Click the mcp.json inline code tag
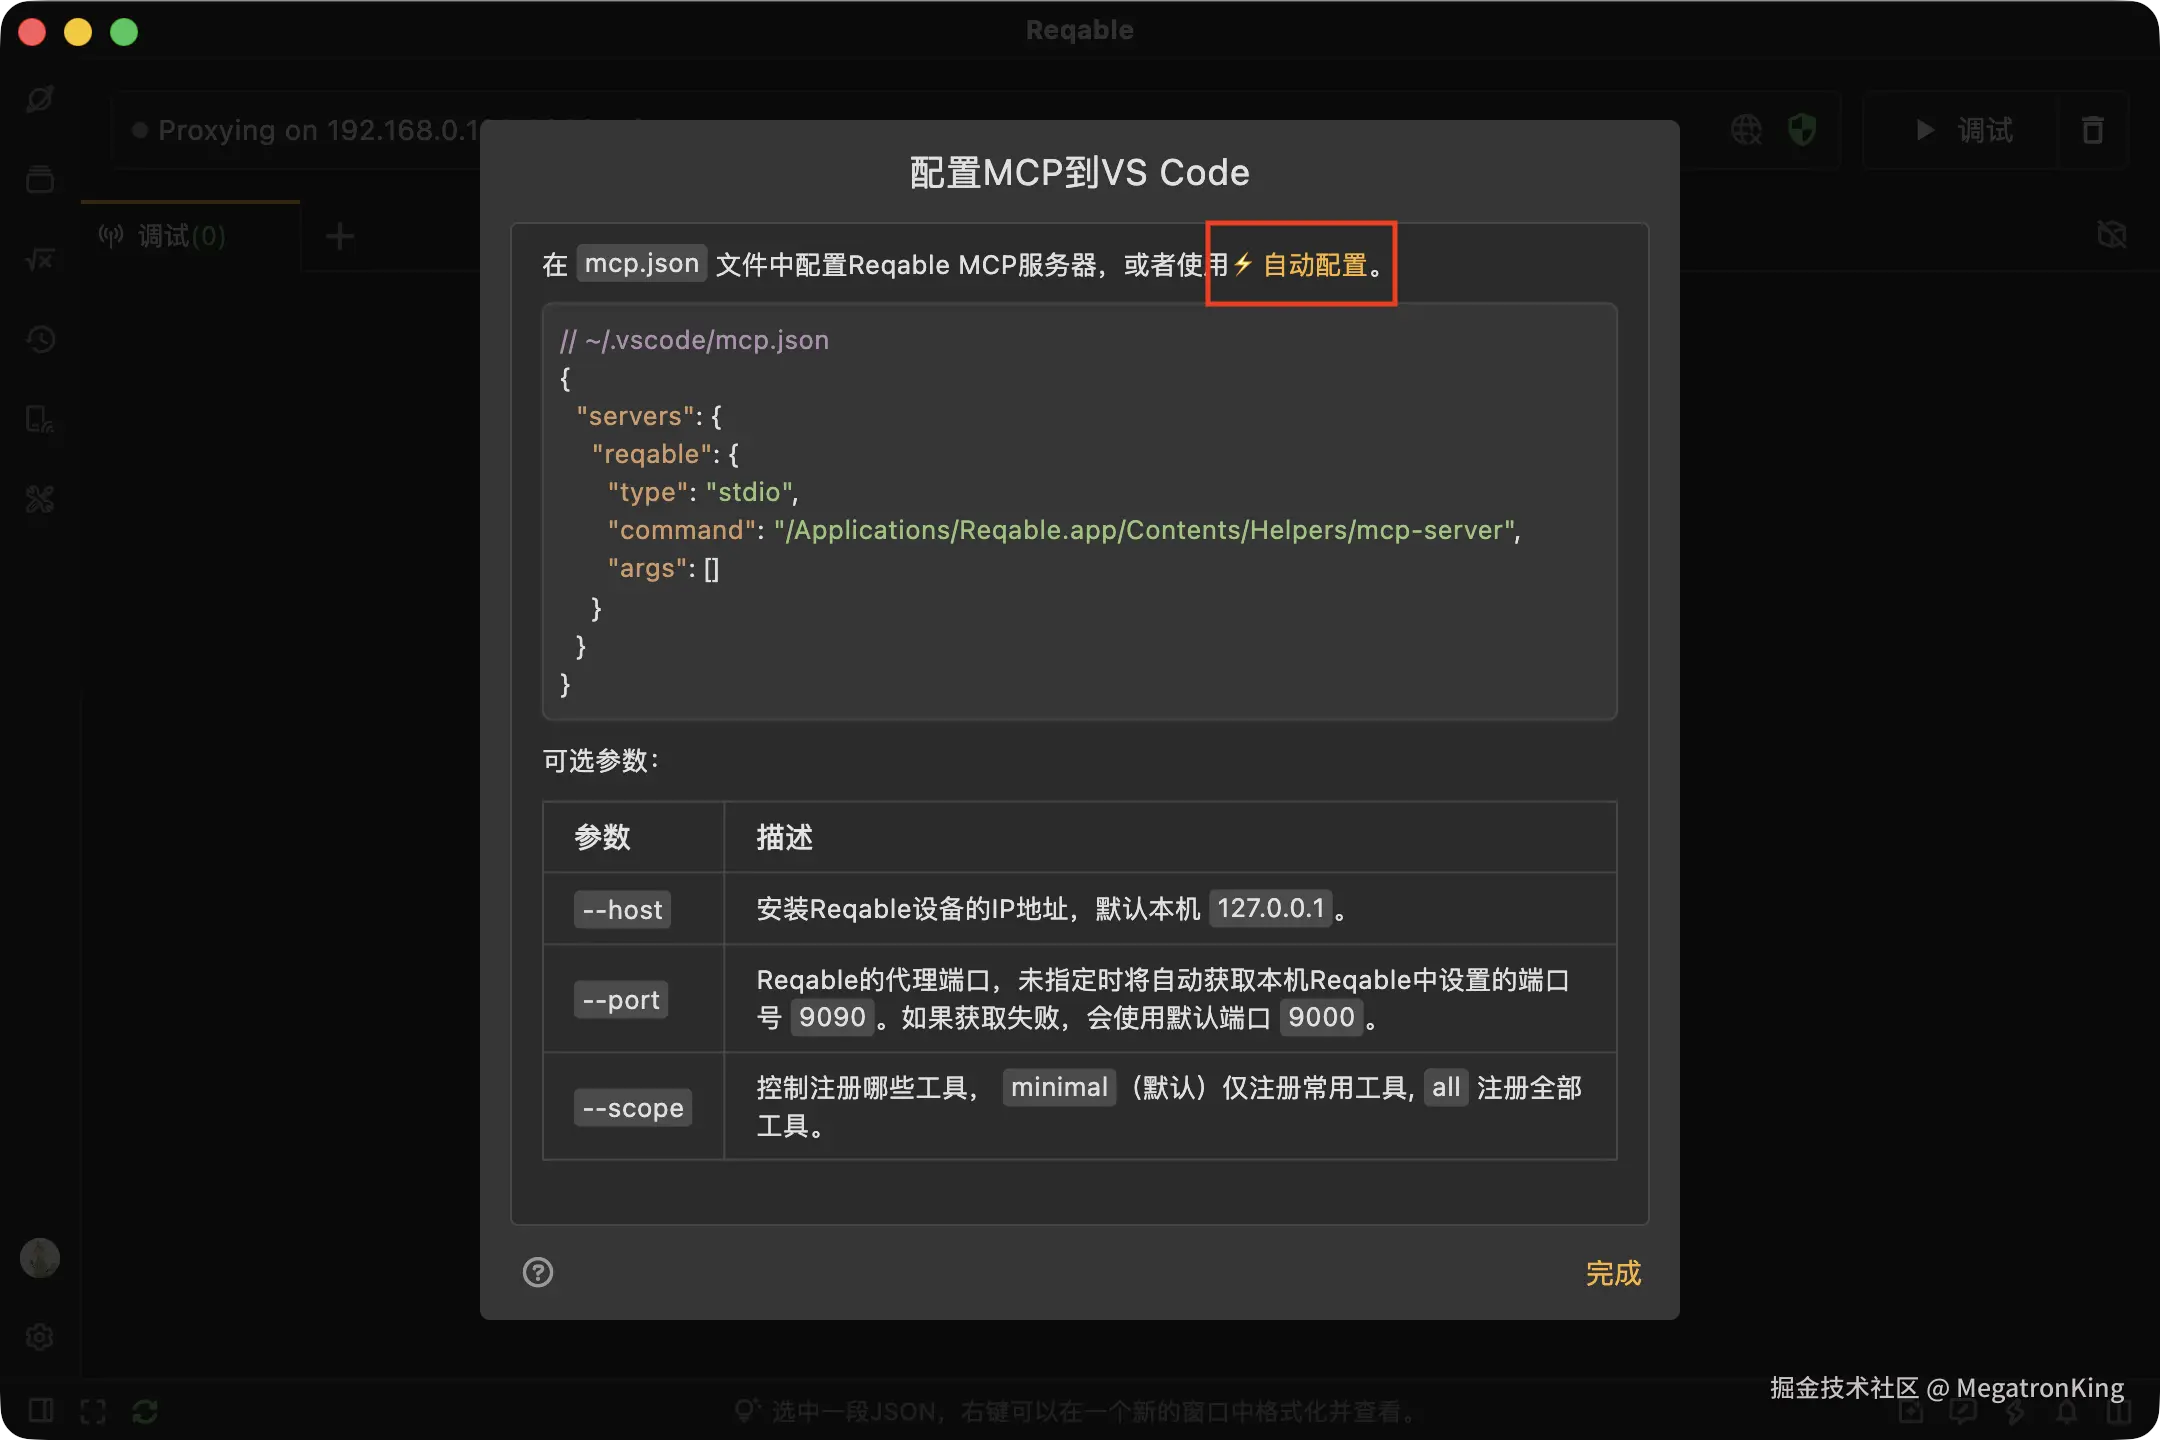Screen dimensions: 2160x1440 click(642, 263)
